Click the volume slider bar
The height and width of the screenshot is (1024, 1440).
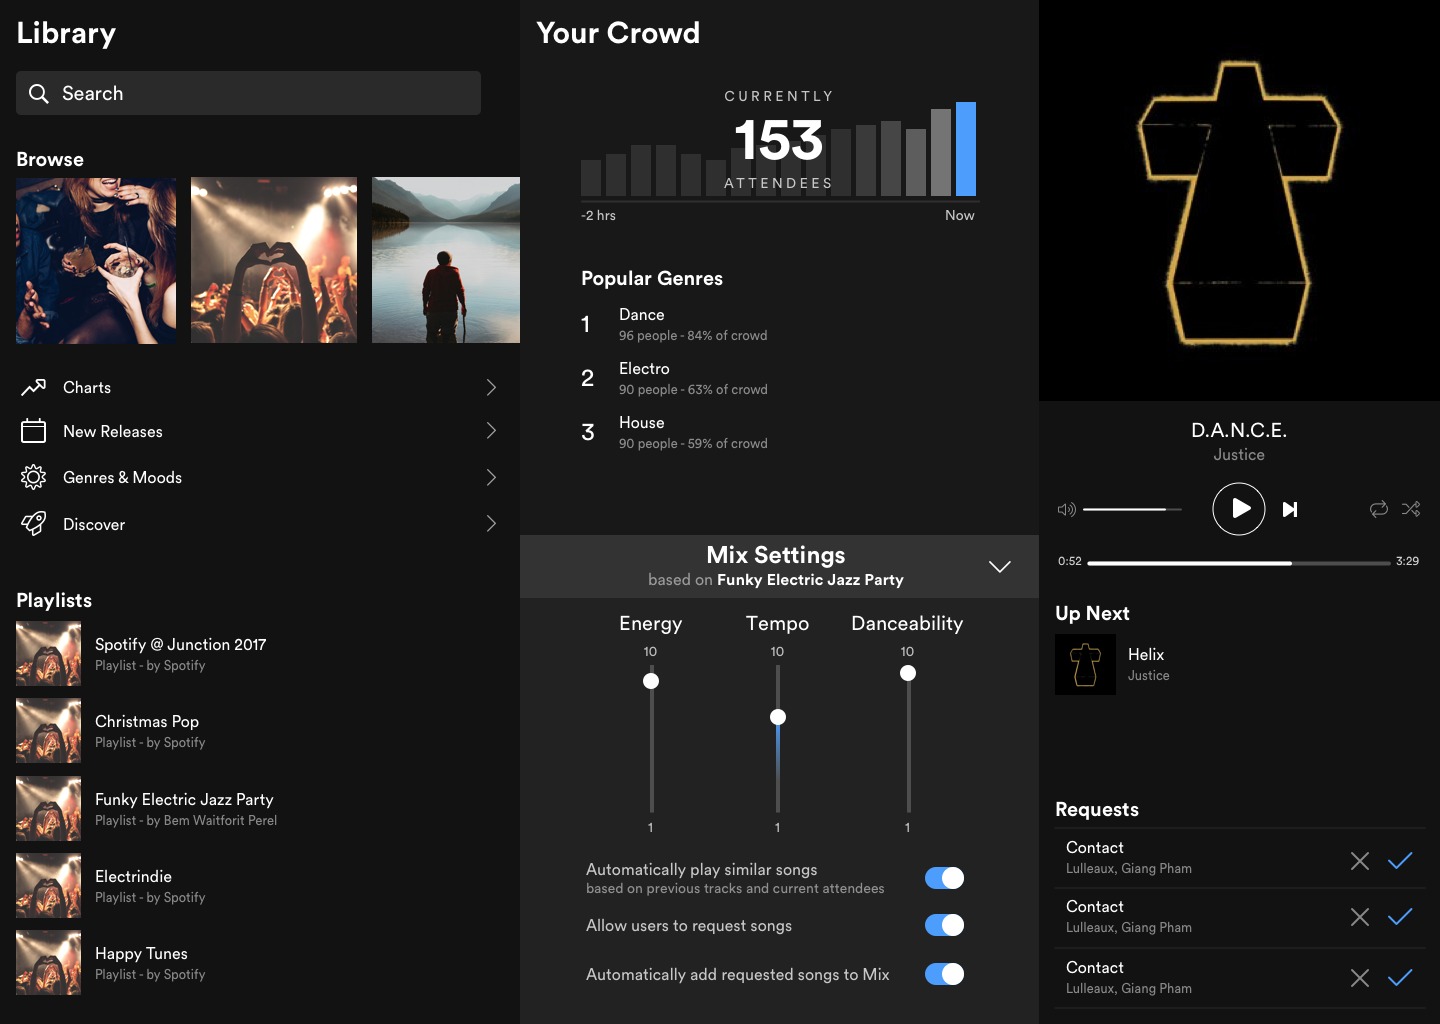pyautogui.click(x=1132, y=509)
